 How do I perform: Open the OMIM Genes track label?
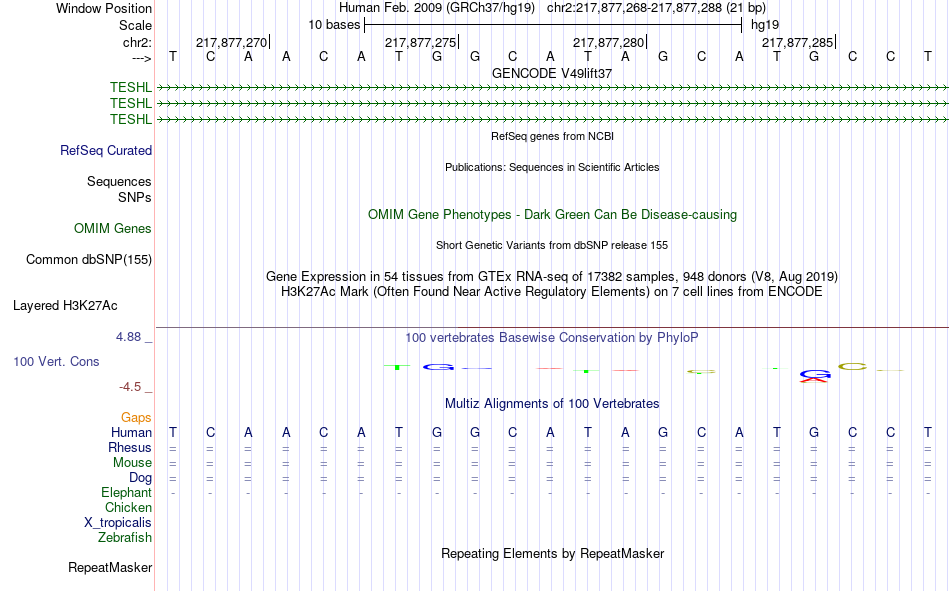[113, 229]
